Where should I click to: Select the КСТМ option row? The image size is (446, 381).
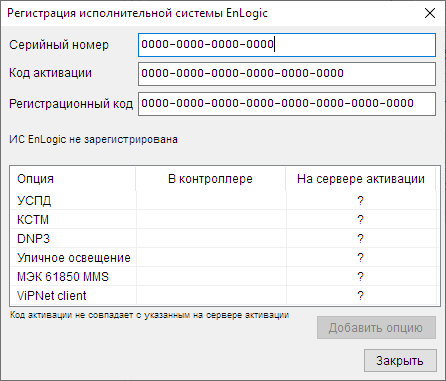pyautogui.click(x=224, y=220)
